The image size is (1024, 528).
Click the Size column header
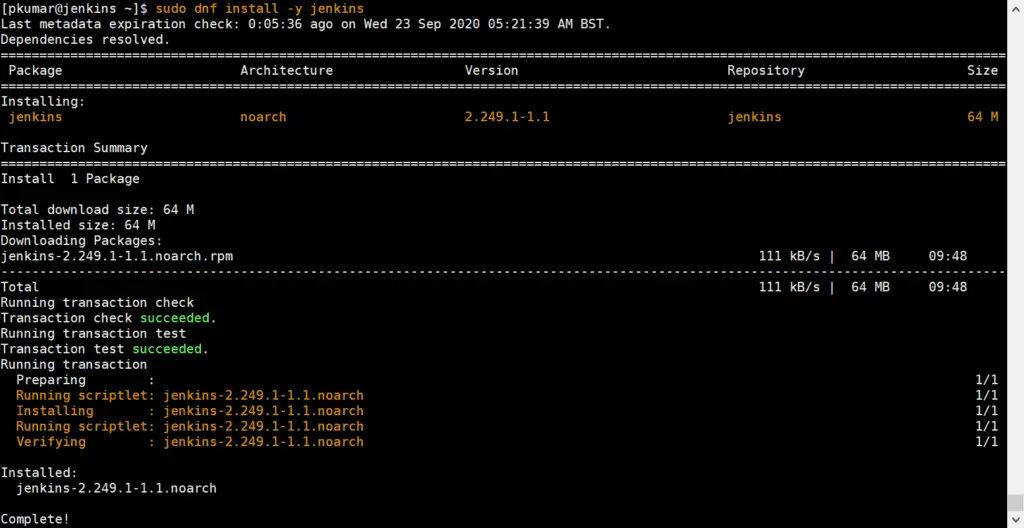[982, 70]
